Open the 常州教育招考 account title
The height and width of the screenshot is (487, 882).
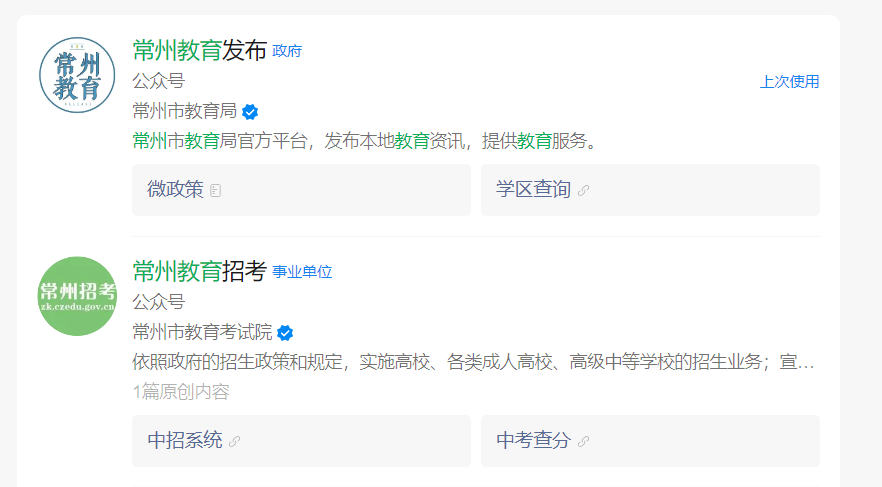(x=199, y=272)
